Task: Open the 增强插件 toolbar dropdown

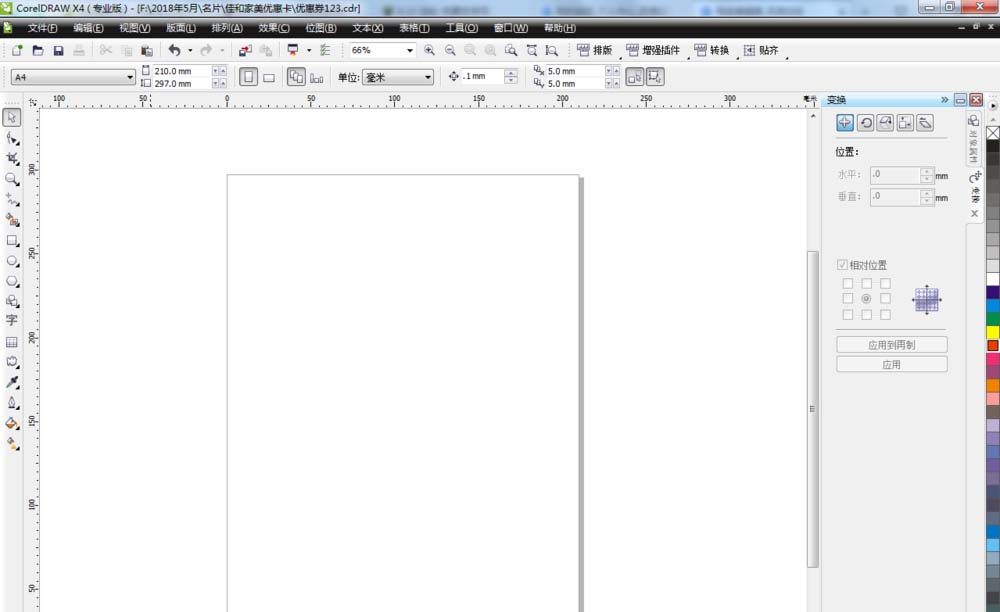Action: 653,50
